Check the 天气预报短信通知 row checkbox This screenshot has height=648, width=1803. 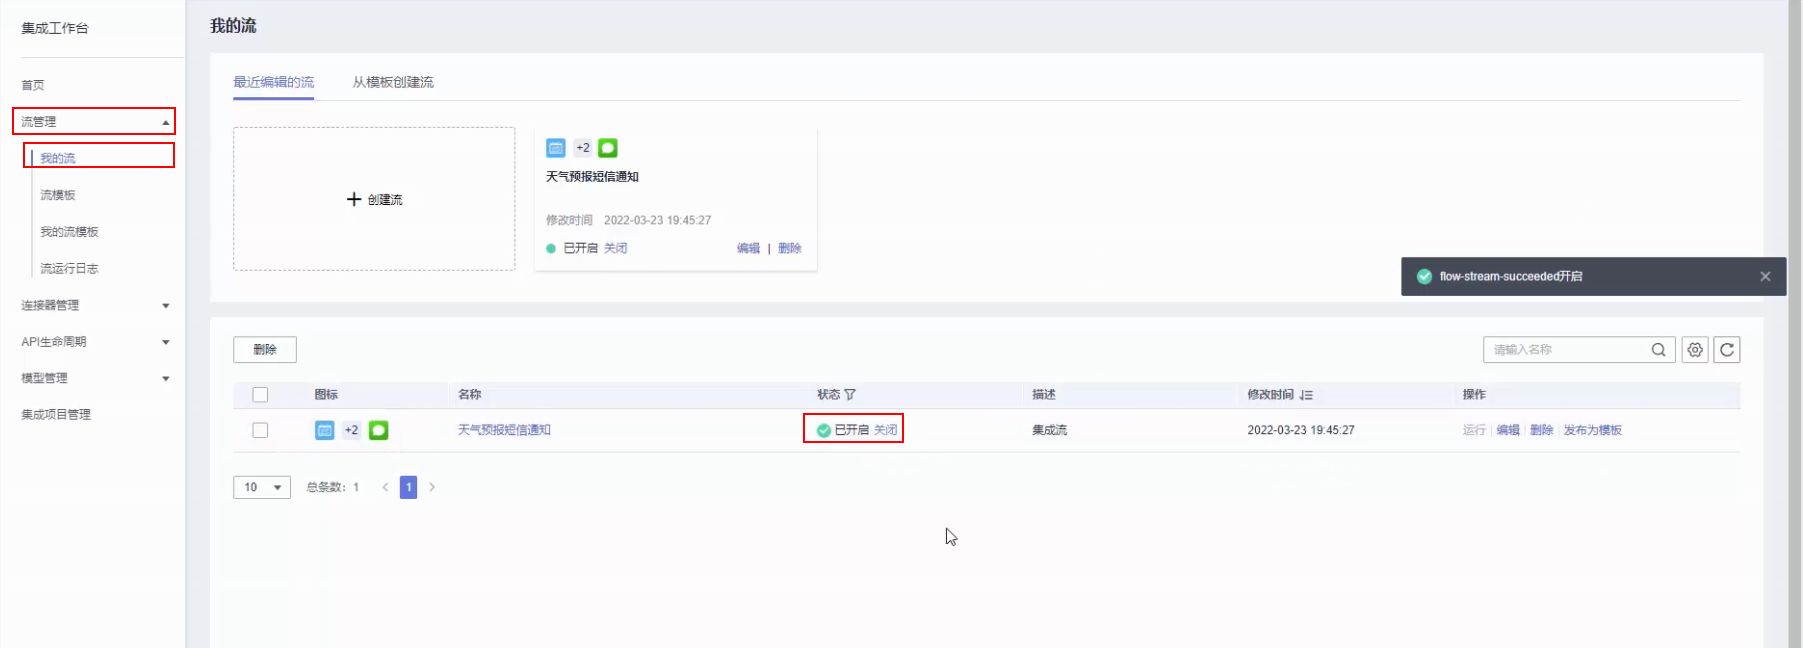(260, 430)
